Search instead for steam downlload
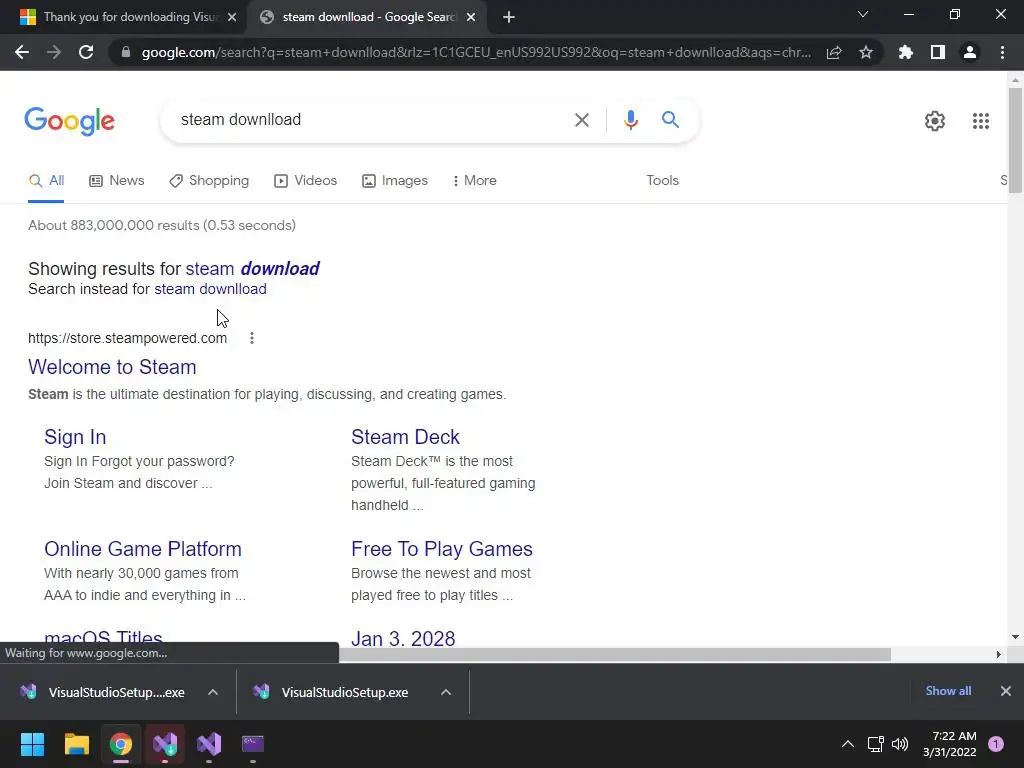1024x768 pixels. point(210,289)
